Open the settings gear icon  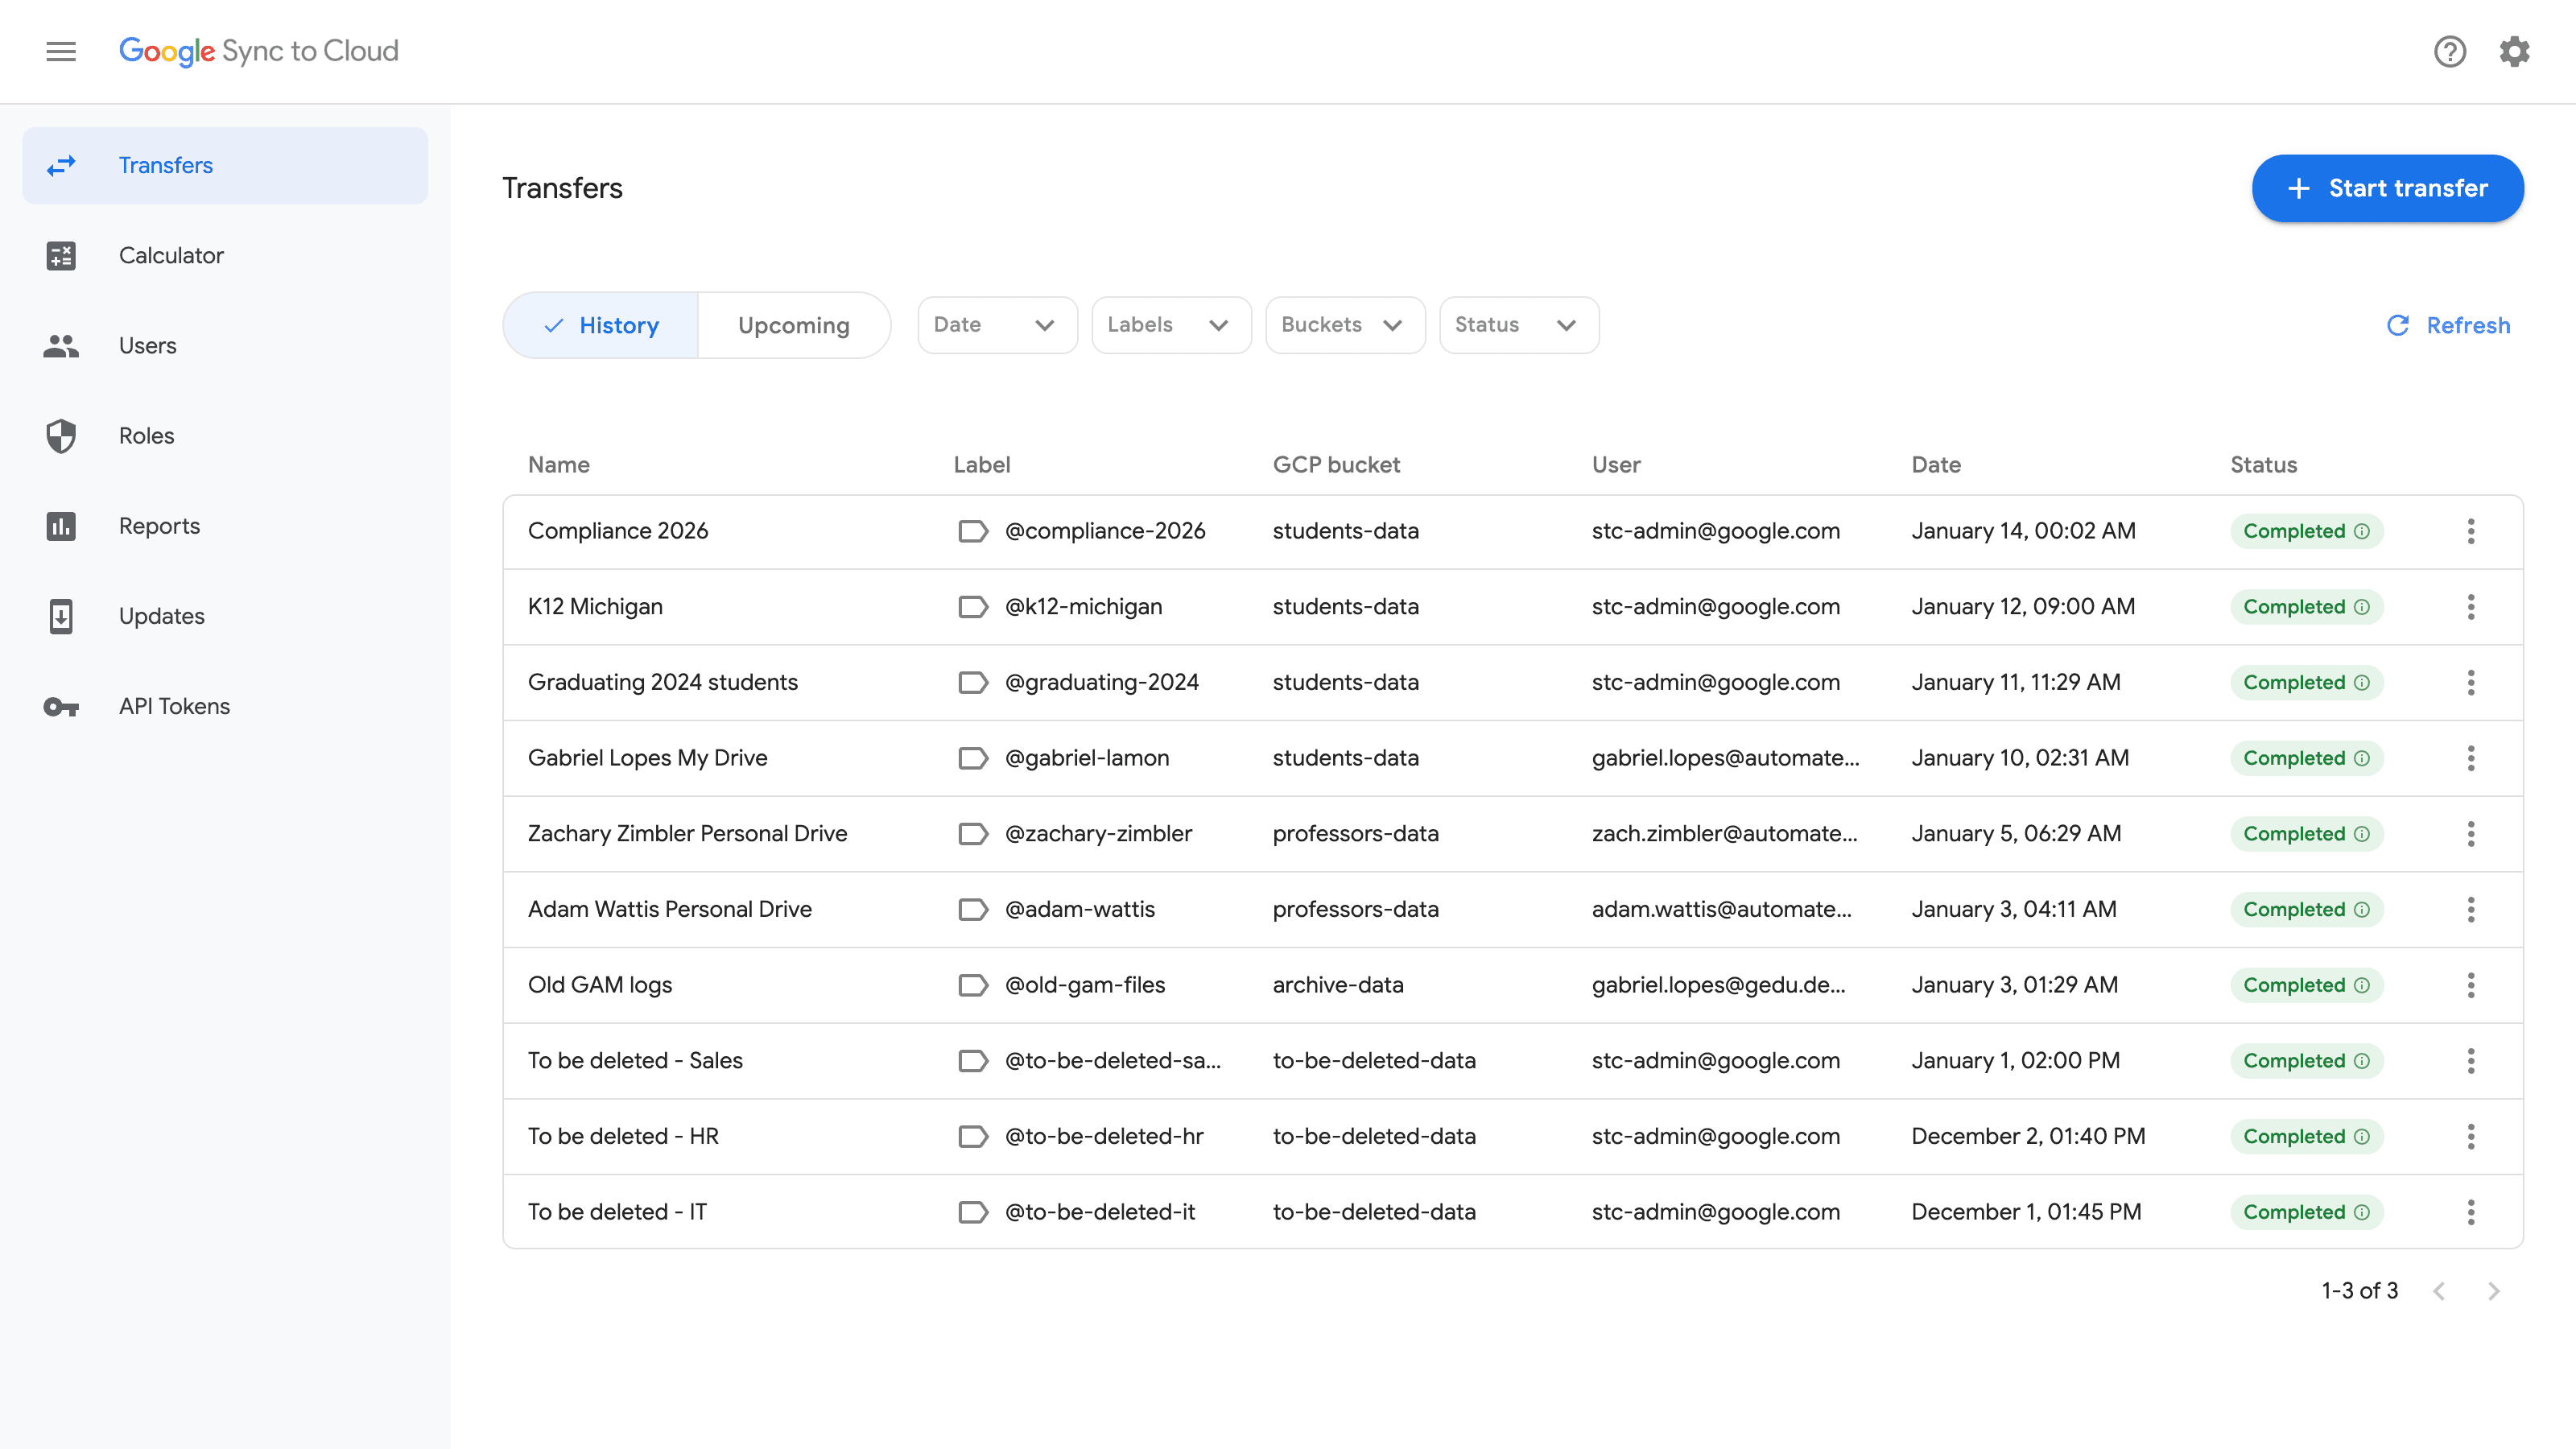[2515, 51]
